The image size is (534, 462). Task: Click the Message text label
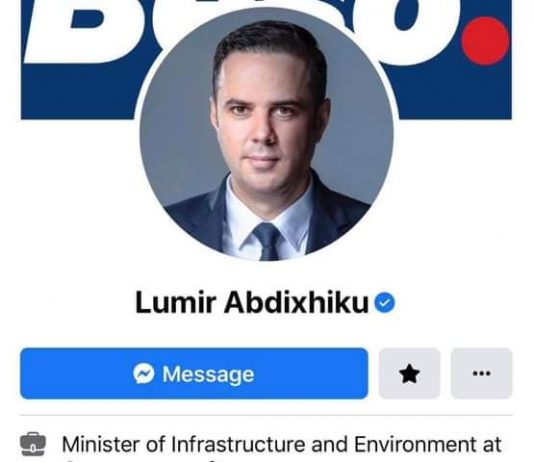coord(208,374)
